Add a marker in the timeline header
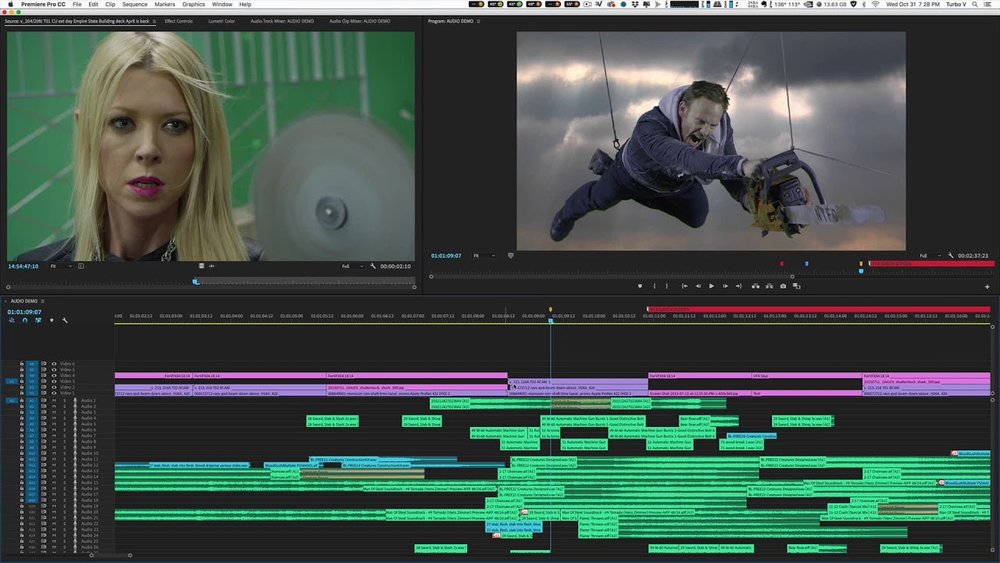The height and width of the screenshot is (563, 1000). pos(52,320)
